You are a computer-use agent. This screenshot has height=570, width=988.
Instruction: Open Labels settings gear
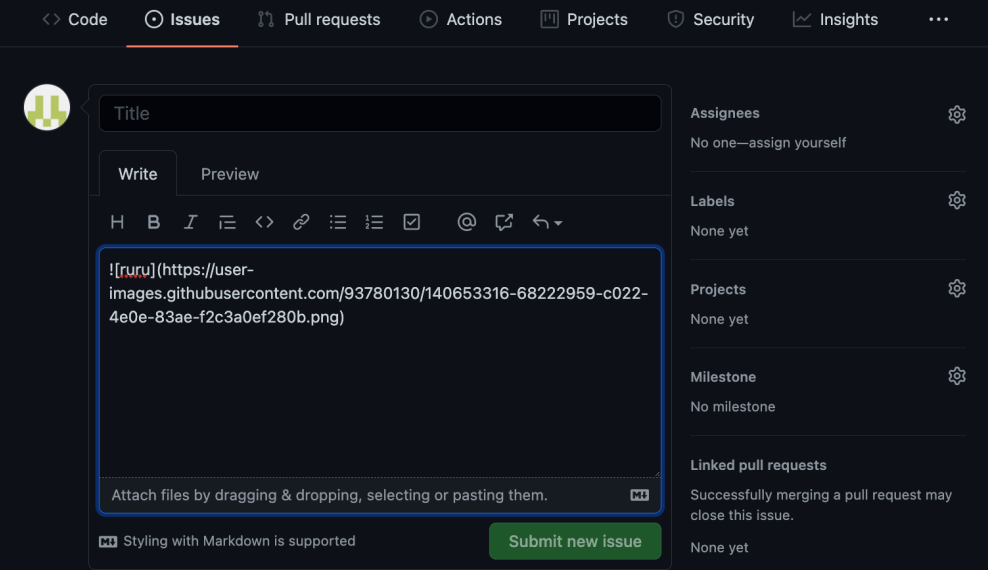956,200
